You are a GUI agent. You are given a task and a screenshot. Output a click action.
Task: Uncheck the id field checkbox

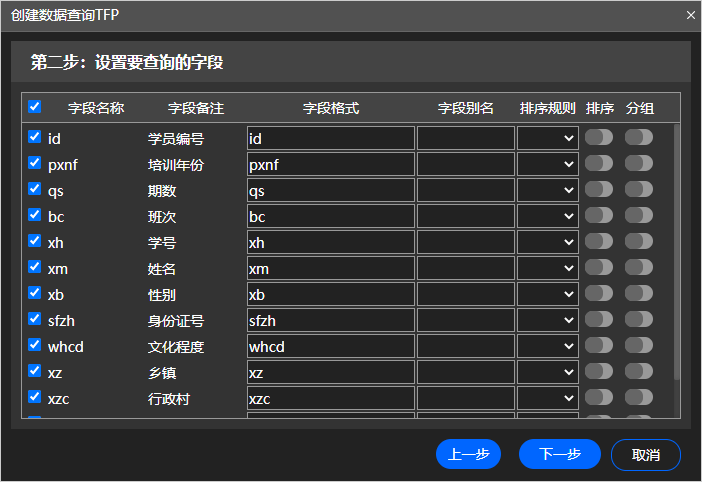pyautogui.click(x=35, y=137)
